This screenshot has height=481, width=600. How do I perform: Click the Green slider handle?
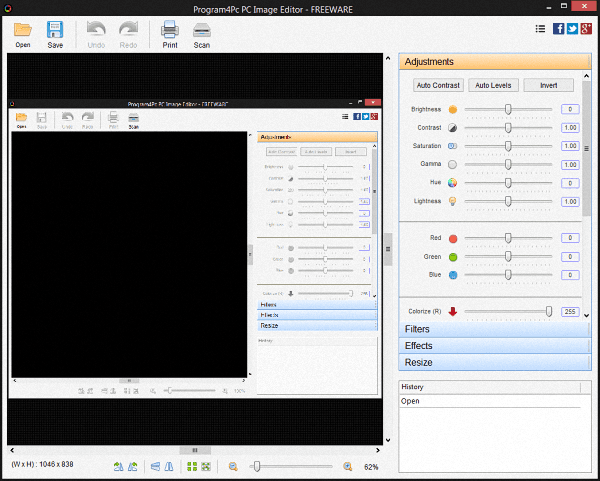[x=508, y=257]
